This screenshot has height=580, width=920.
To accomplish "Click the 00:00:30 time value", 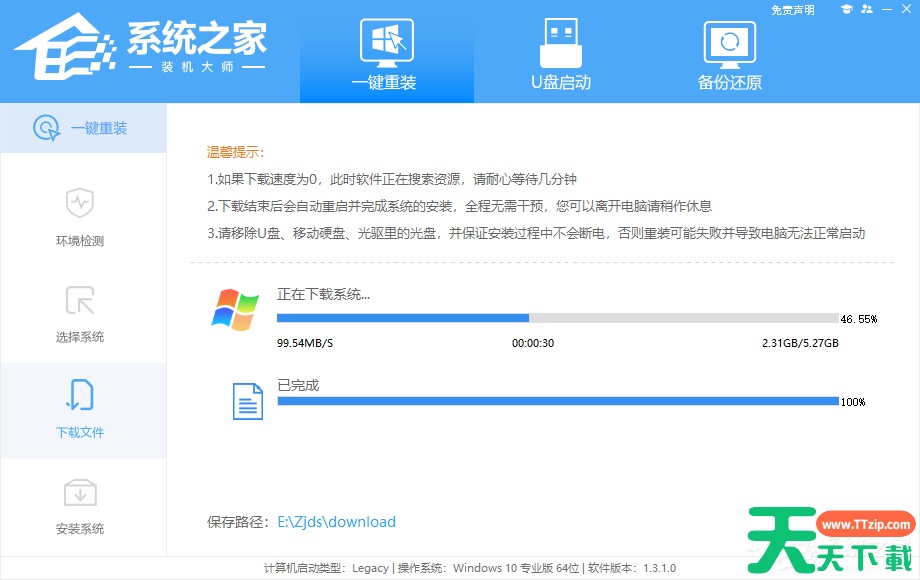I will point(533,343).
